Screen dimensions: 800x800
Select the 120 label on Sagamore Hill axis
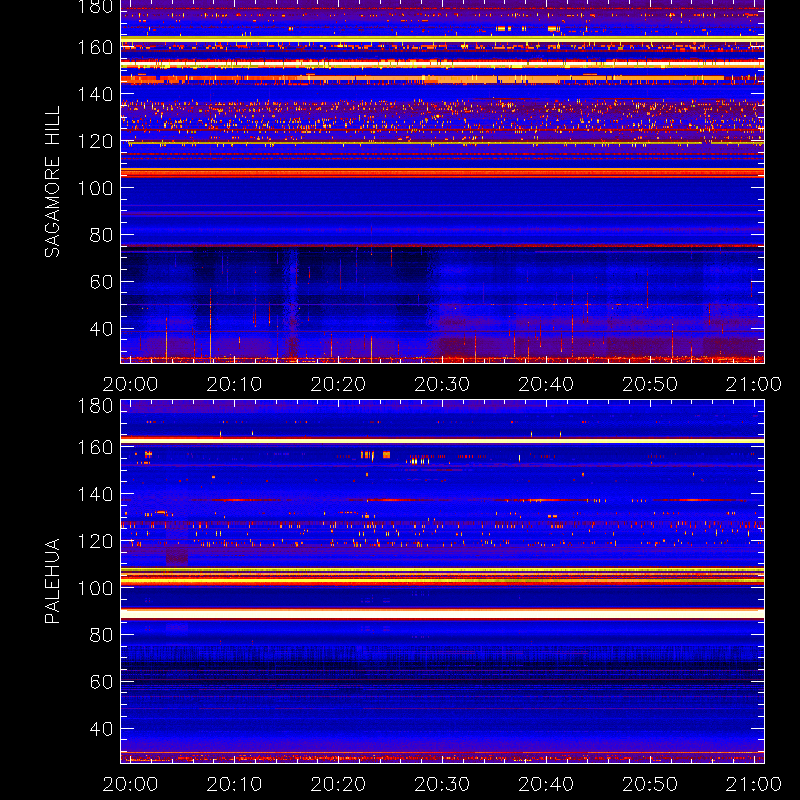pos(95,141)
